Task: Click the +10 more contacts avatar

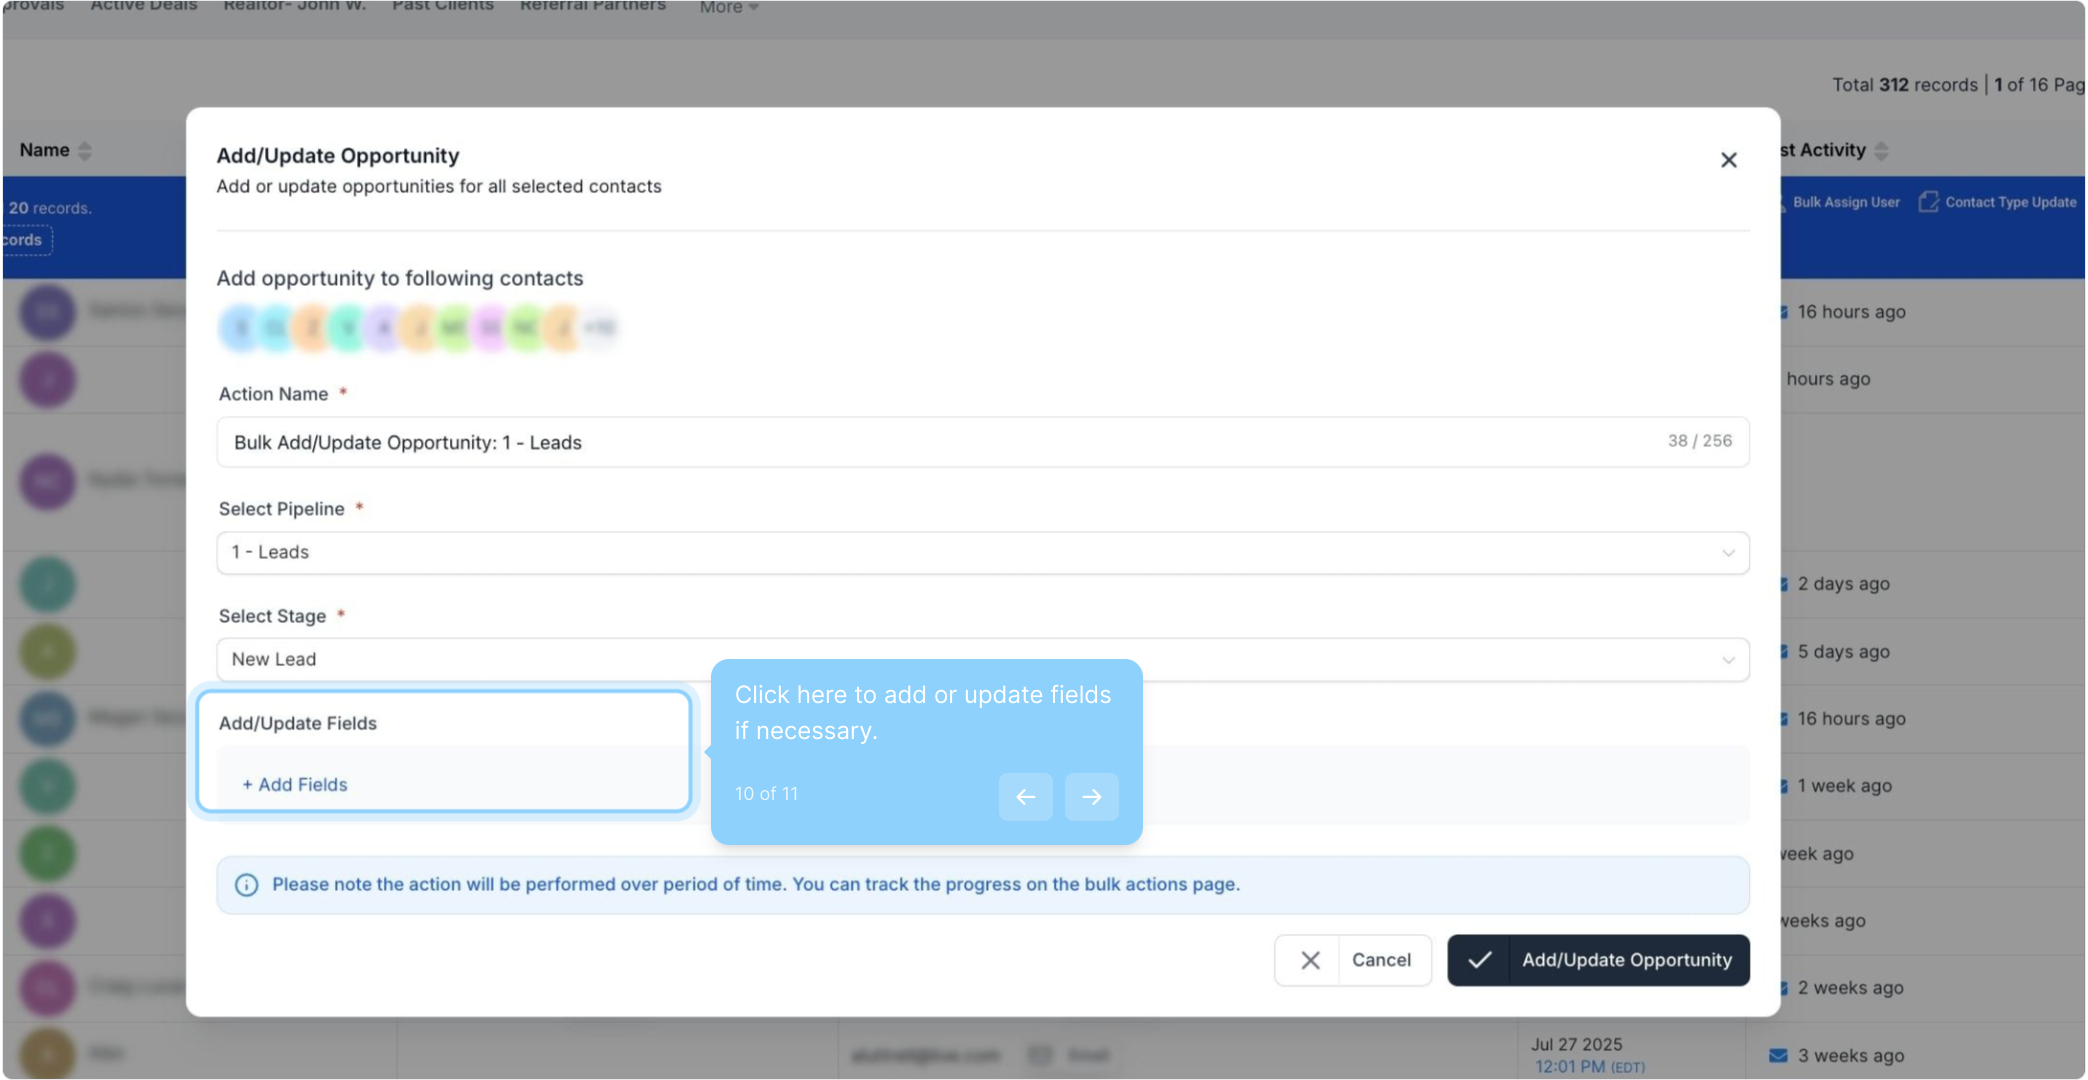Action: 599,328
